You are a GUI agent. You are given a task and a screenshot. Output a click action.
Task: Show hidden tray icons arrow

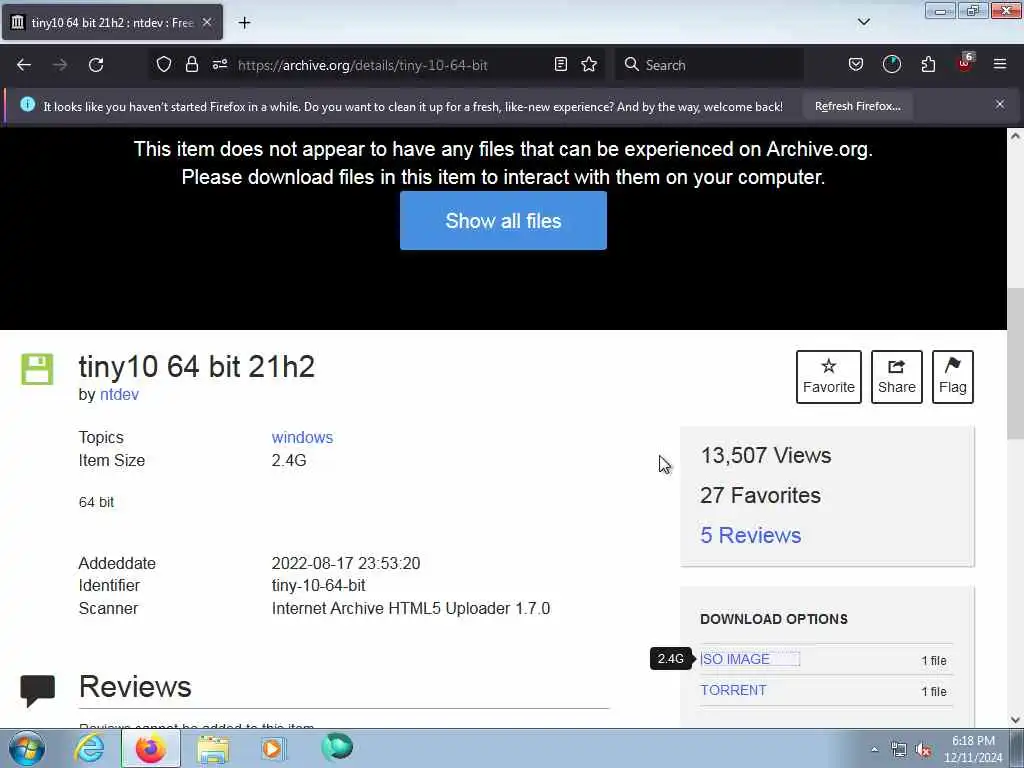[x=874, y=749]
